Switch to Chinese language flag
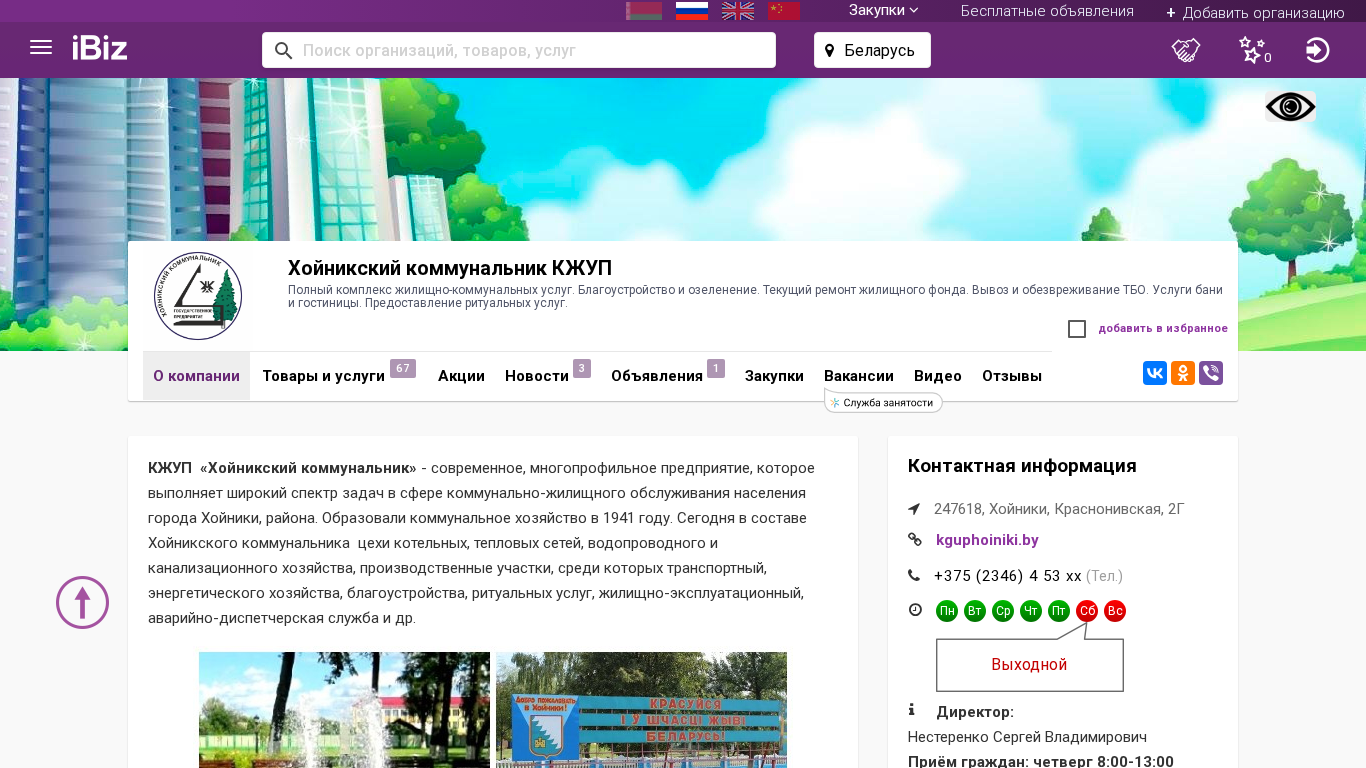The image size is (1366, 768). click(x=784, y=11)
